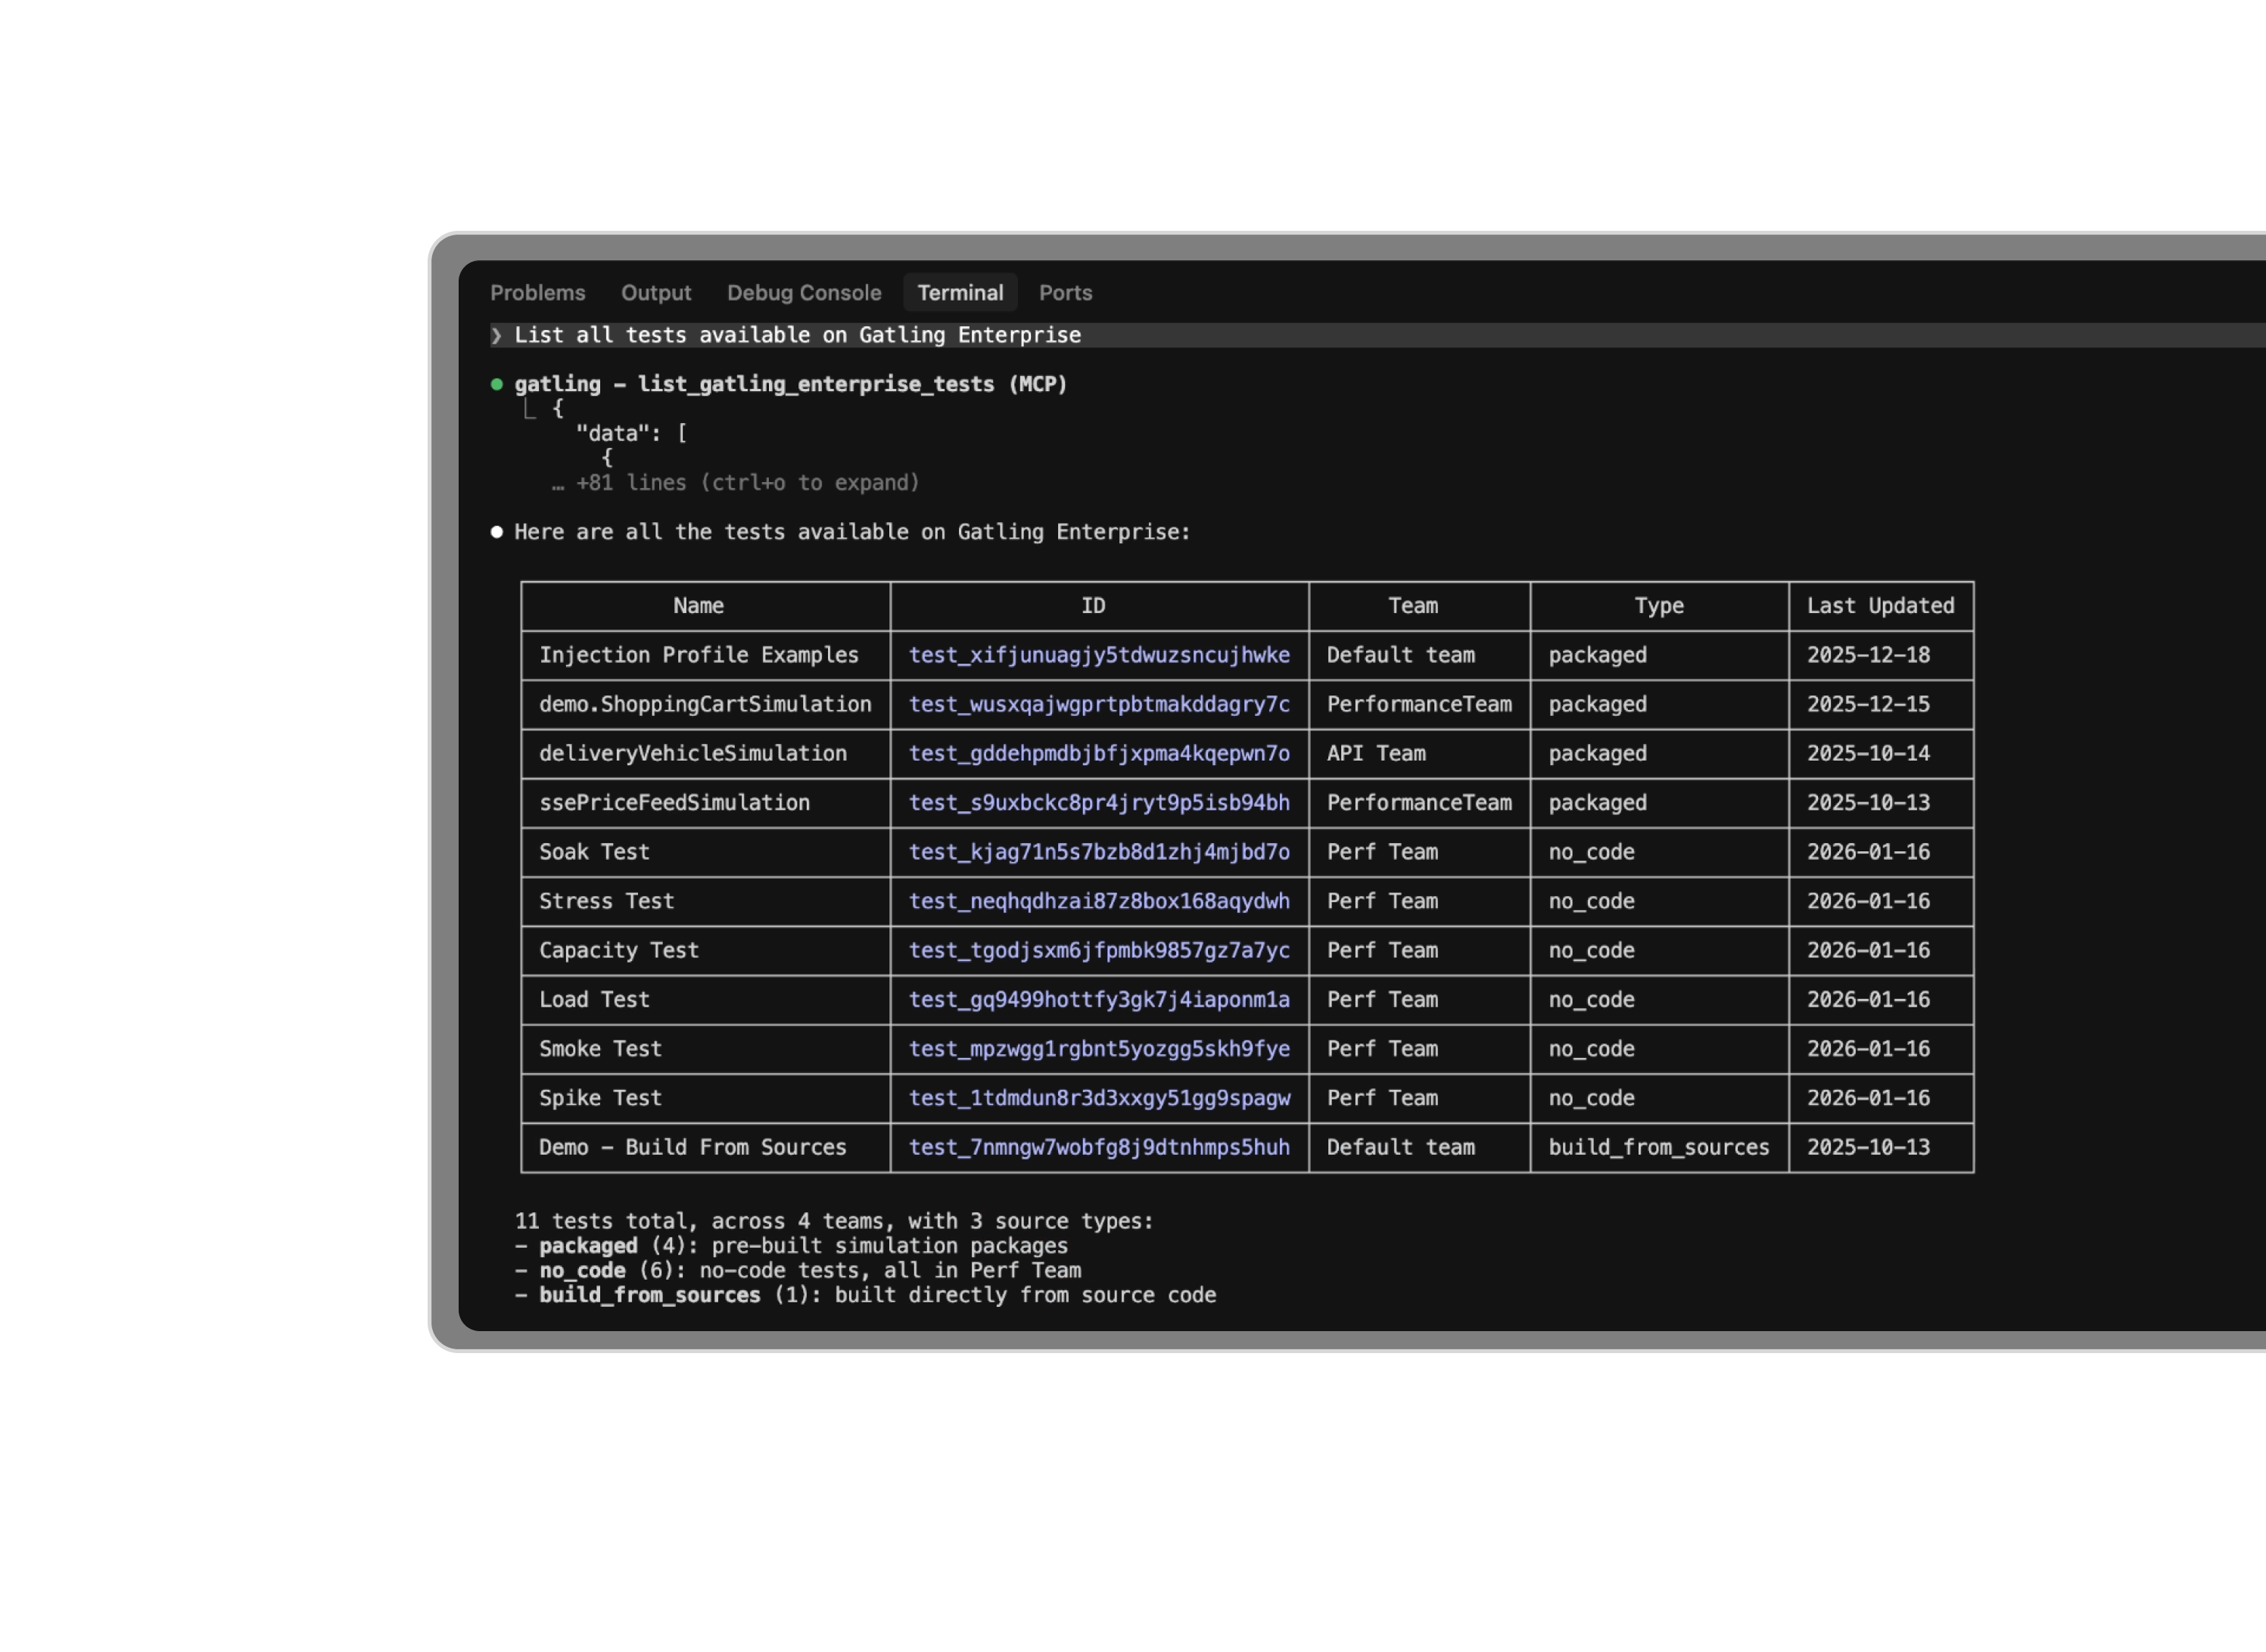Image resolution: width=2266 pixels, height=1652 pixels.
Task: Open the Stress Test ID link
Action: click(1099, 901)
